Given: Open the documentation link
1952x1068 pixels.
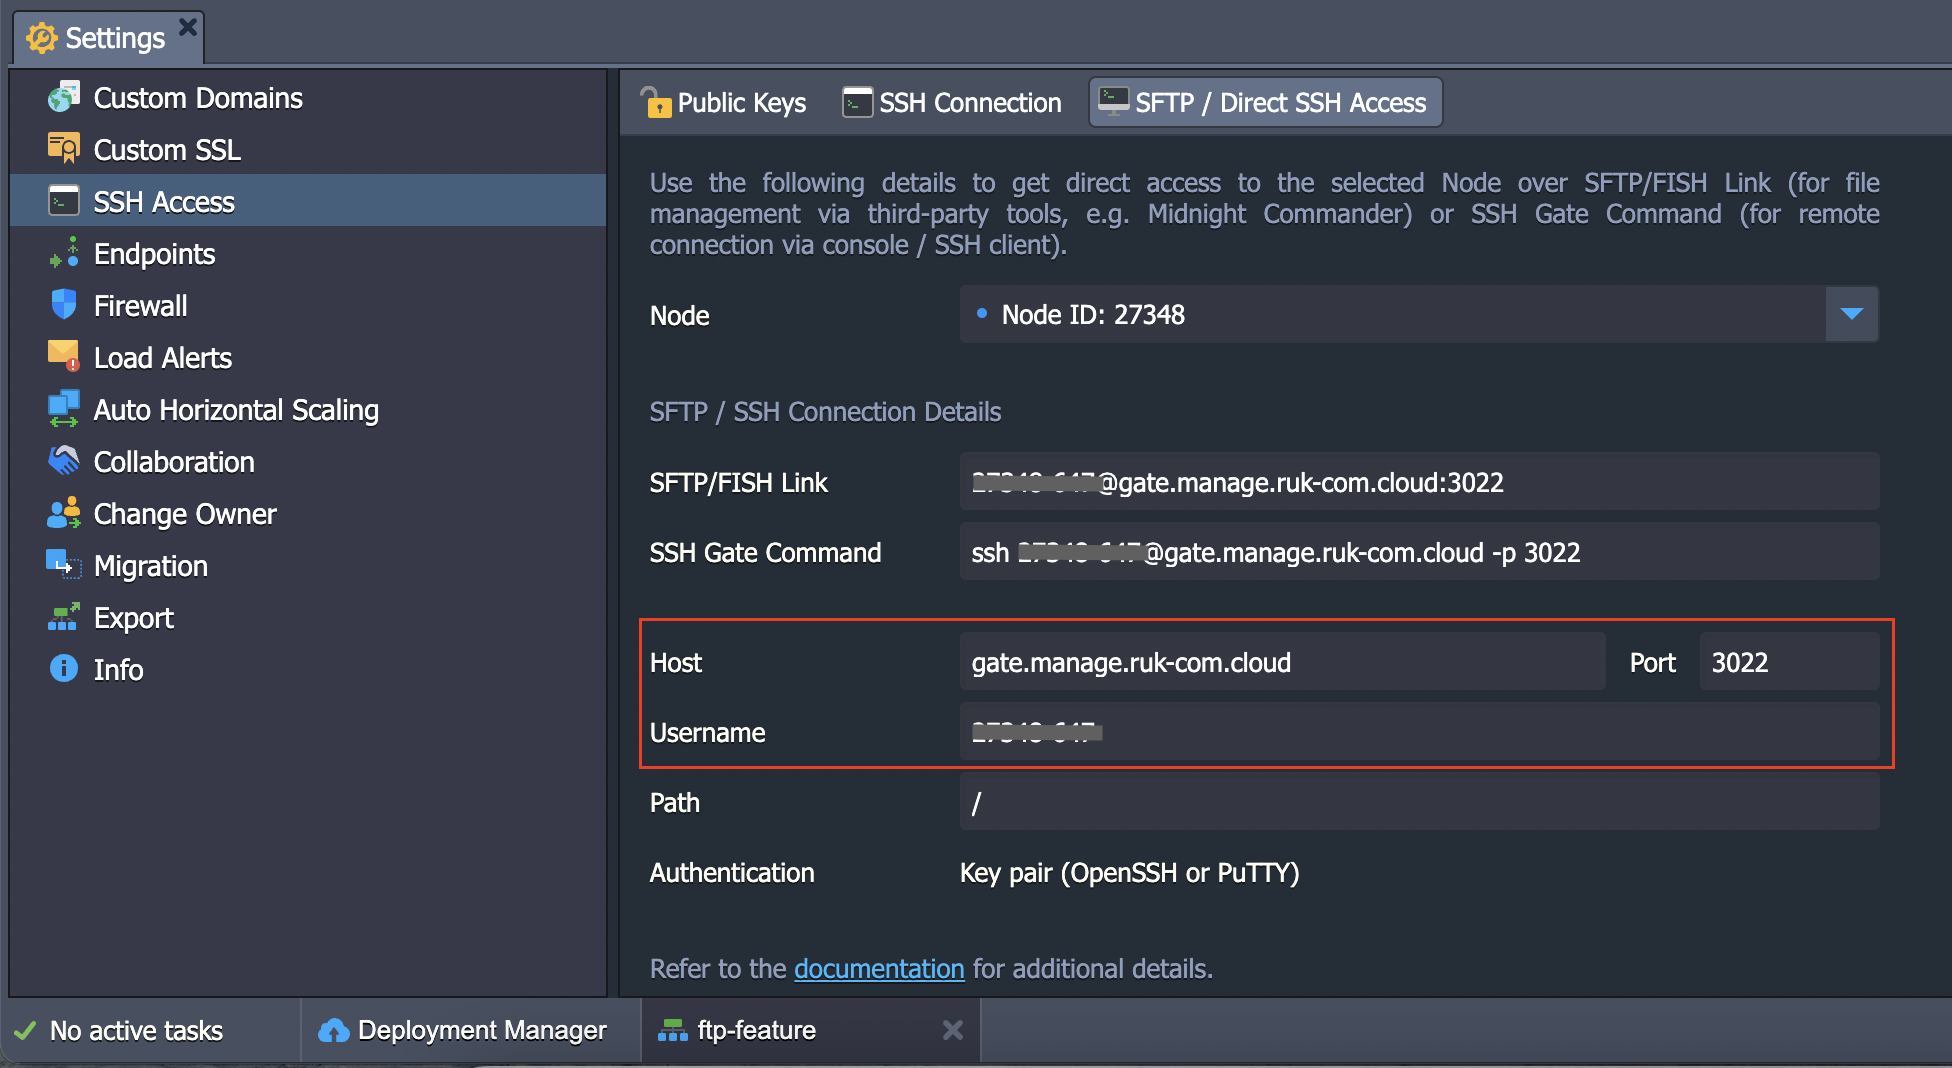Looking at the screenshot, I should [879, 968].
